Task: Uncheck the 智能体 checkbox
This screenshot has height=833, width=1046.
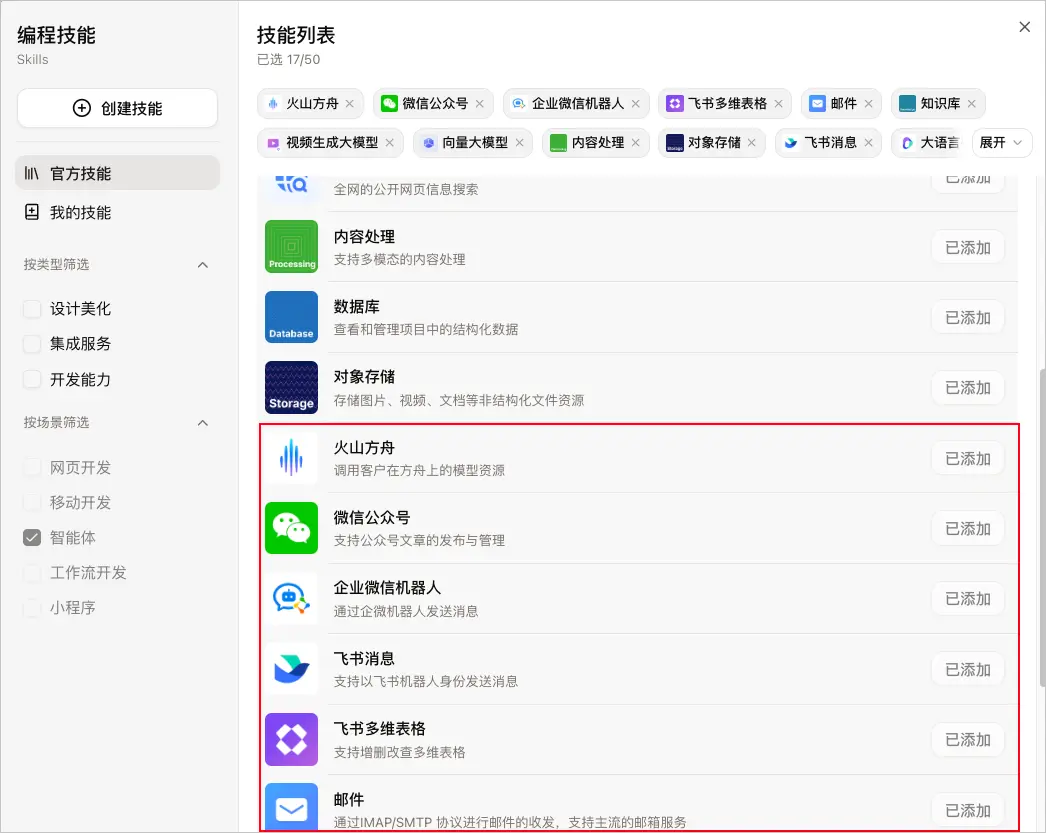Action: coord(32,538)
